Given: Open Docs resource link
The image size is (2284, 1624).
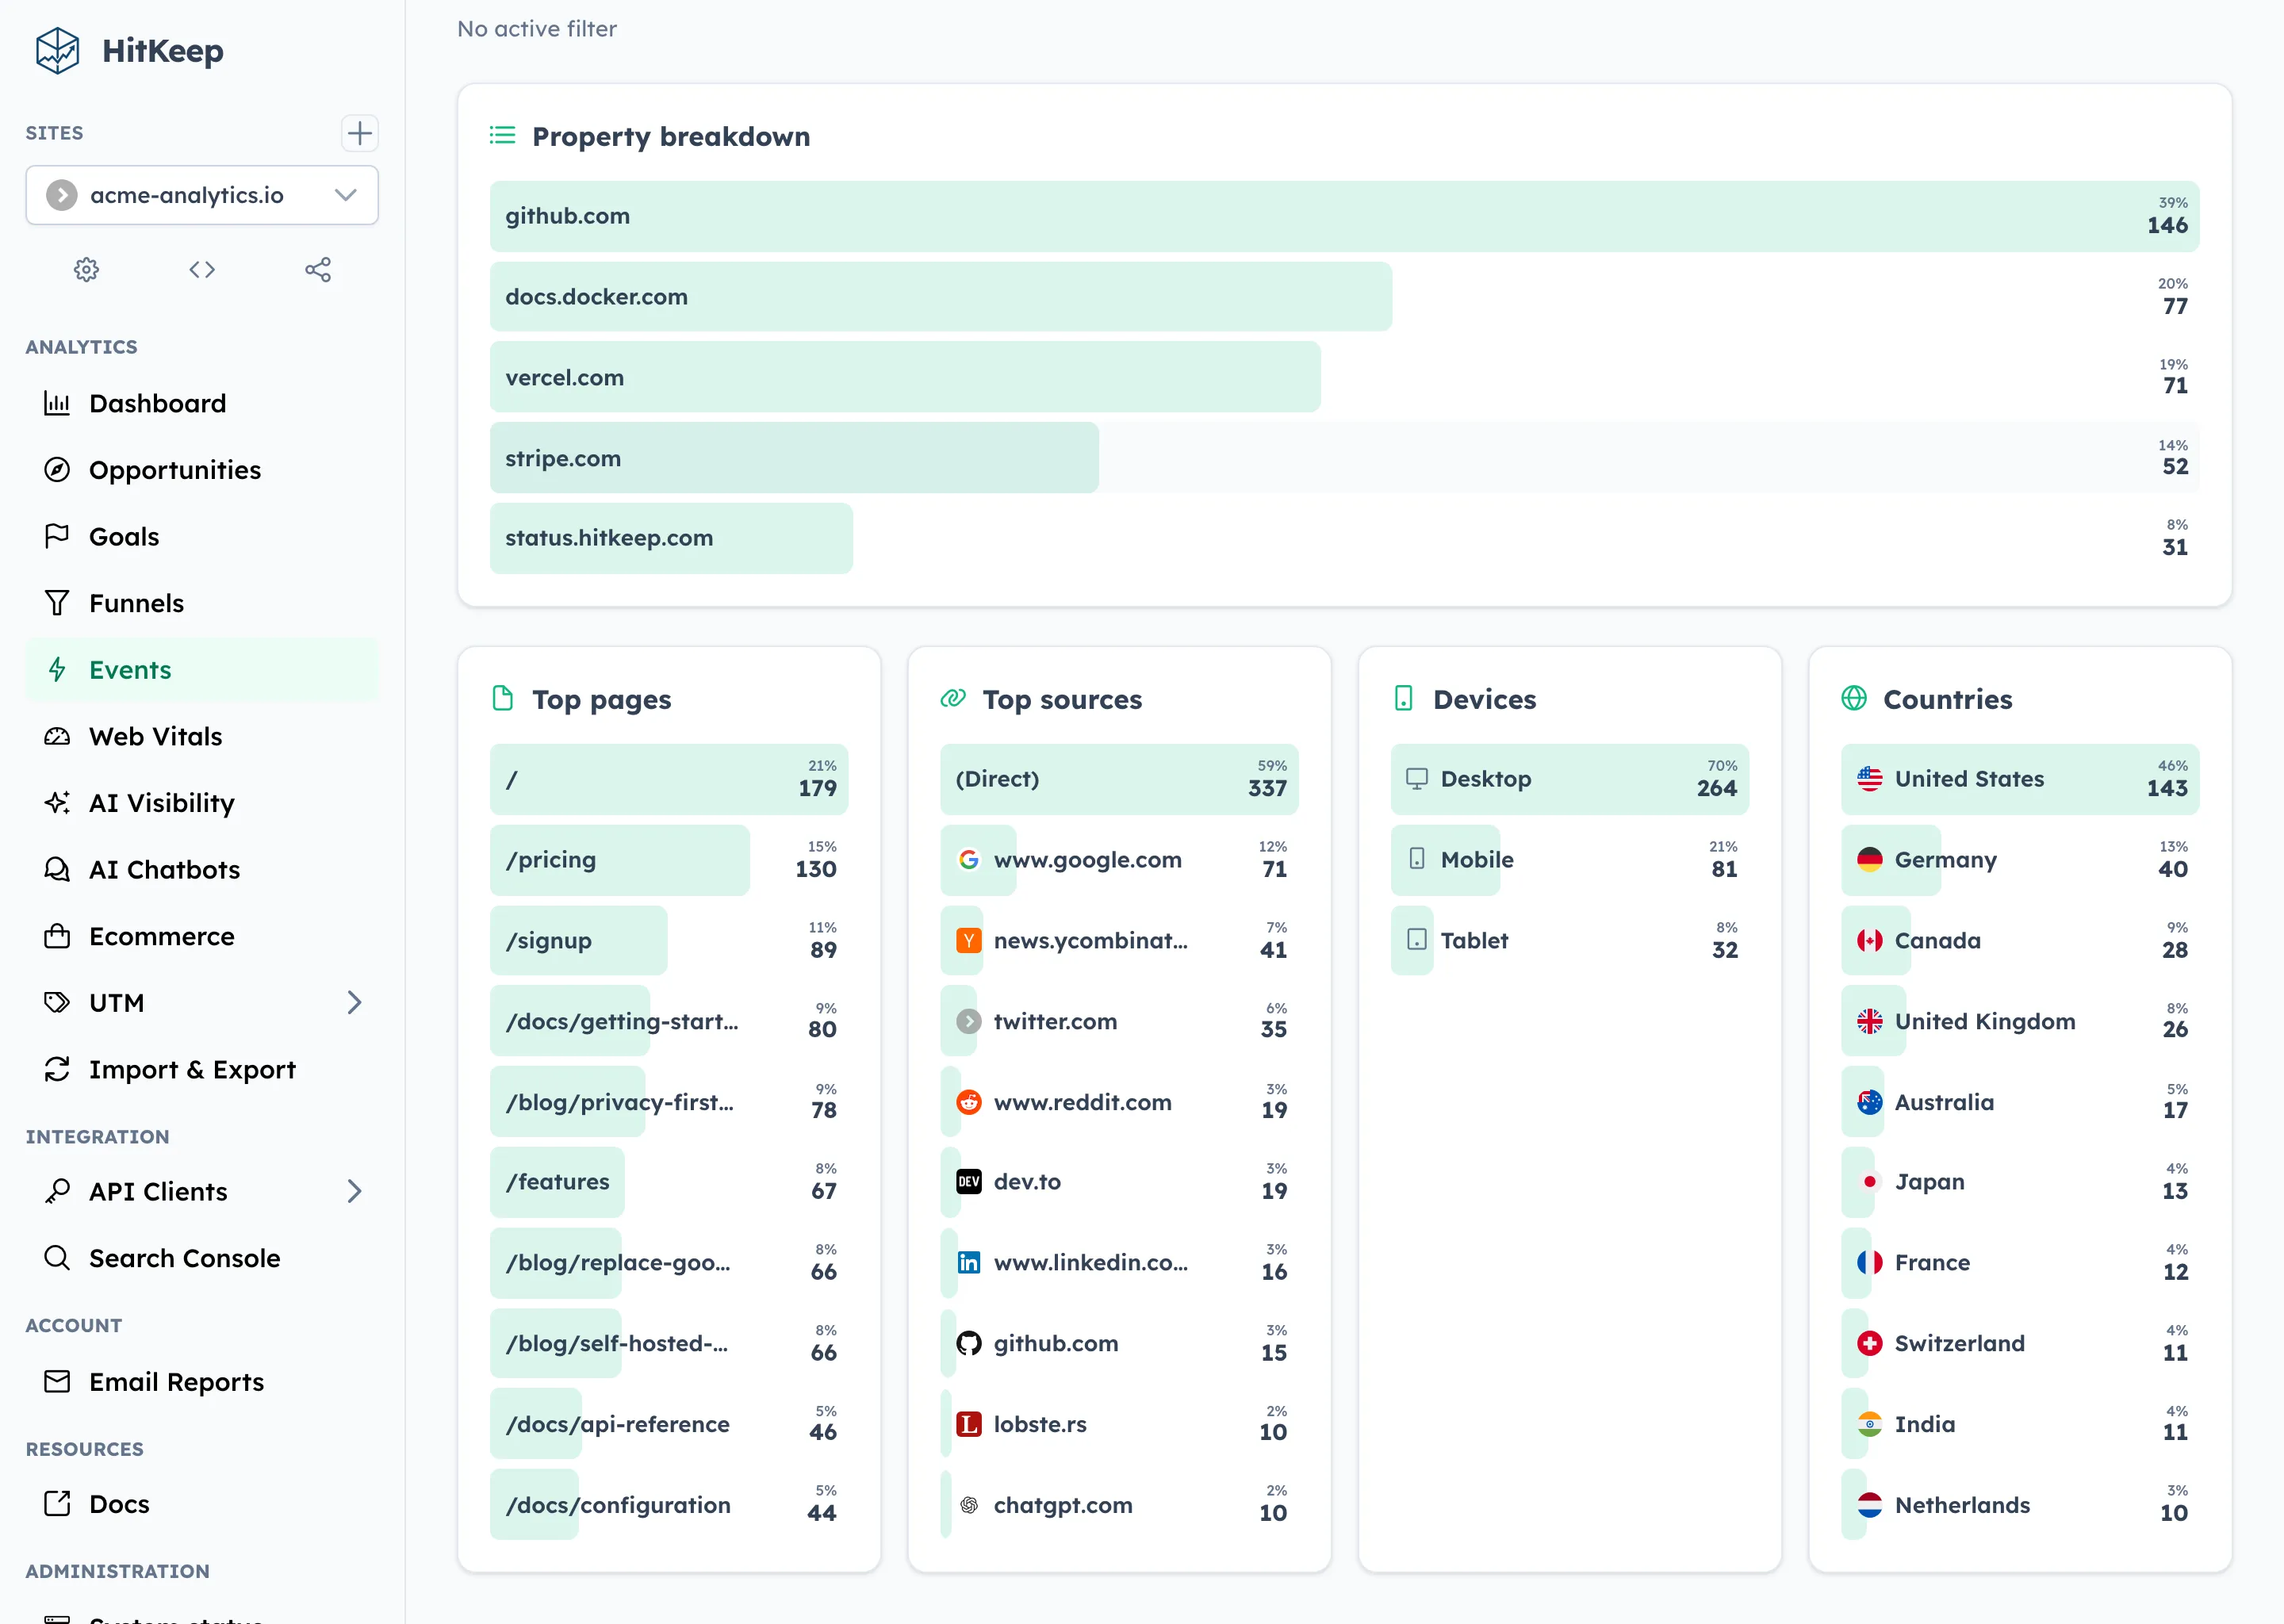Looking at the screenshot, I should pos(202,1504).
